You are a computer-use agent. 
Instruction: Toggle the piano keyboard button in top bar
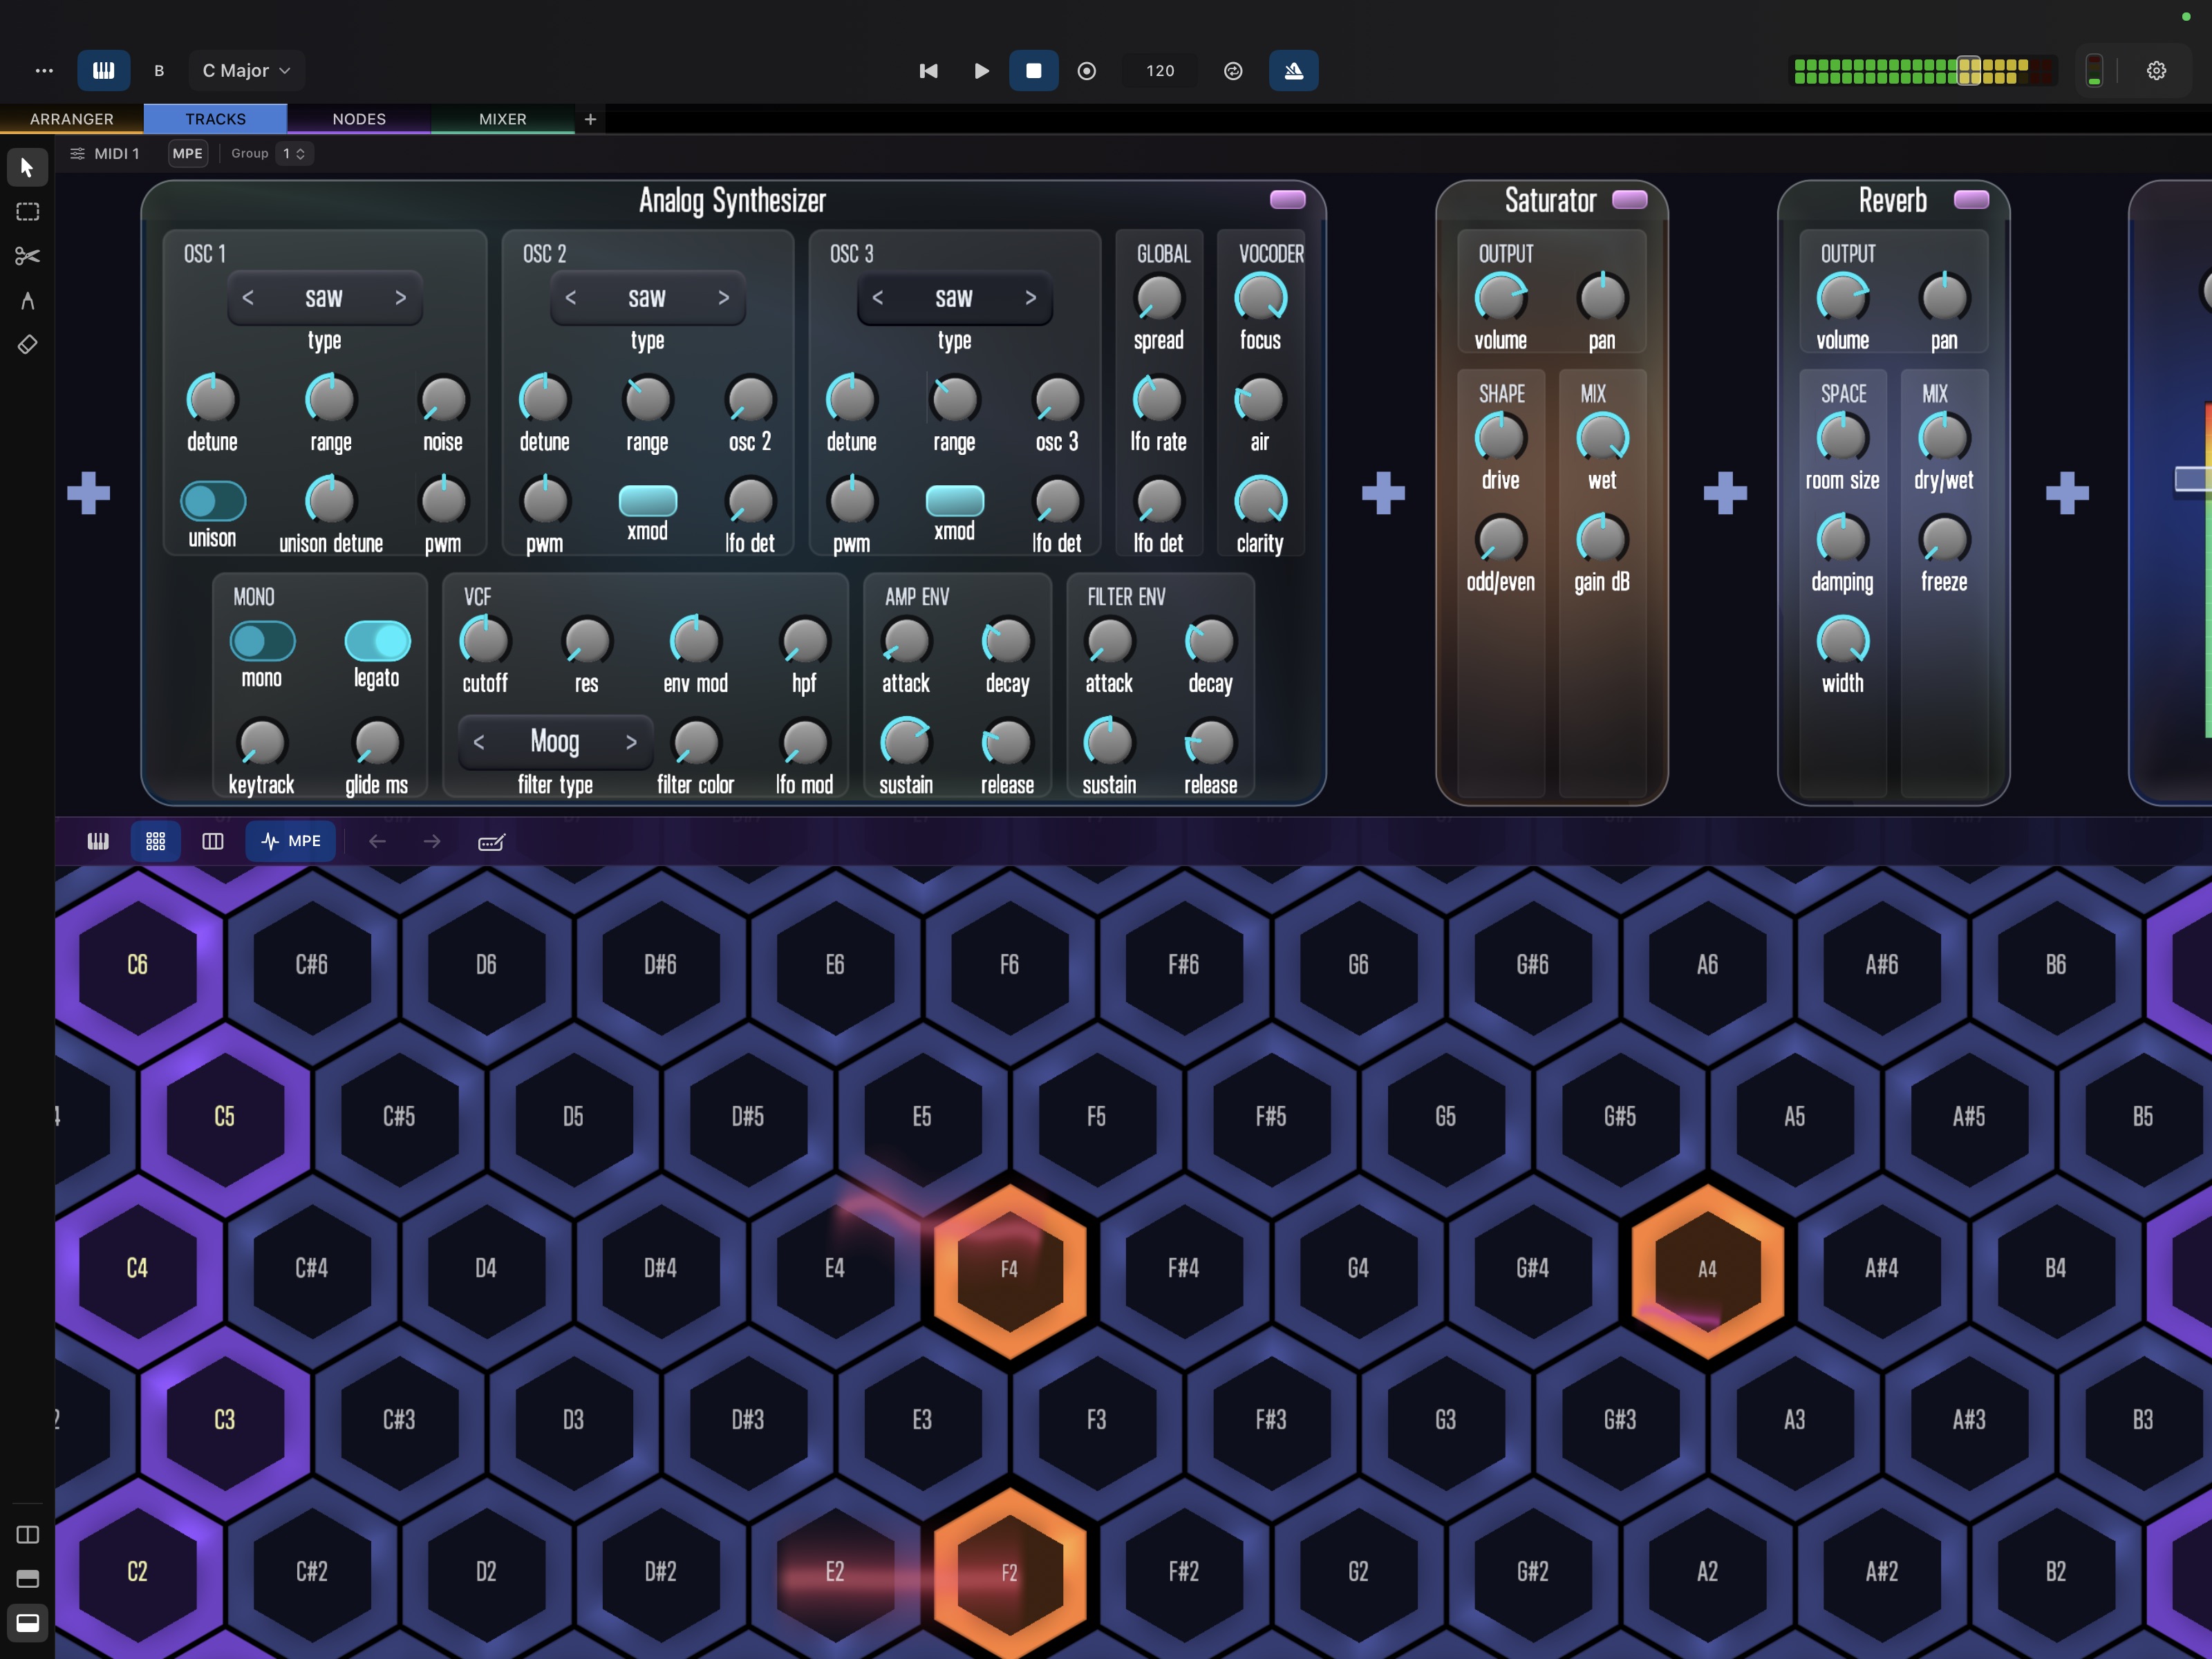104,71
